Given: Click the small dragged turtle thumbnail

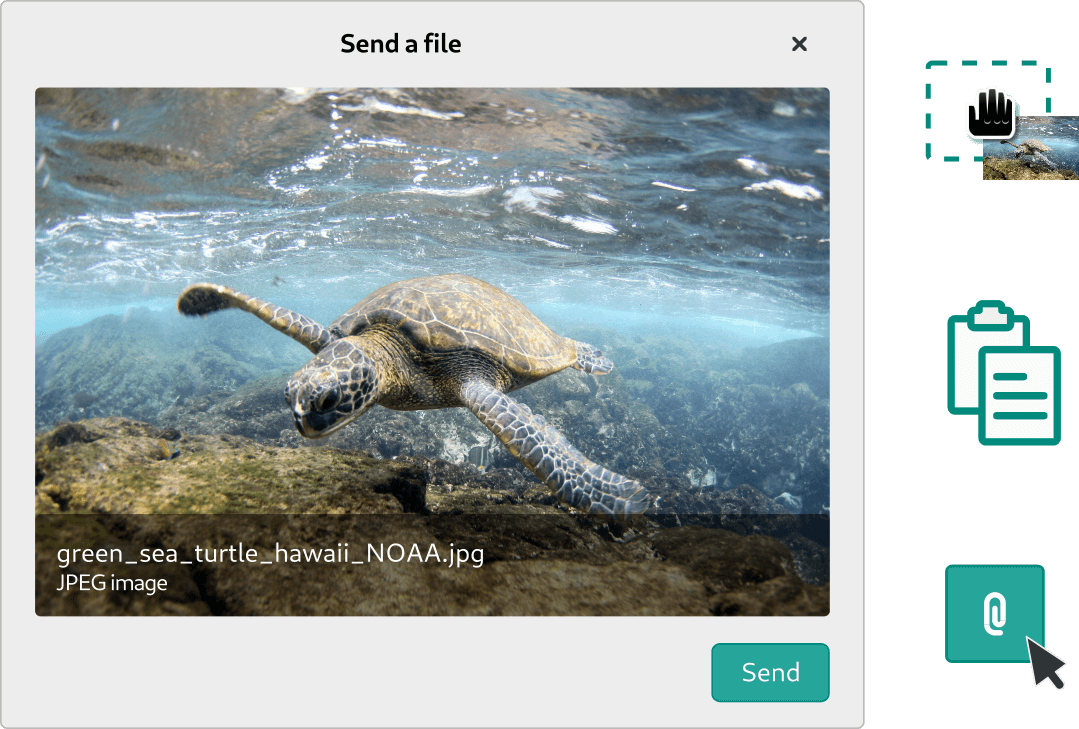Looking at the screenshot, I should coord(1031,148).
